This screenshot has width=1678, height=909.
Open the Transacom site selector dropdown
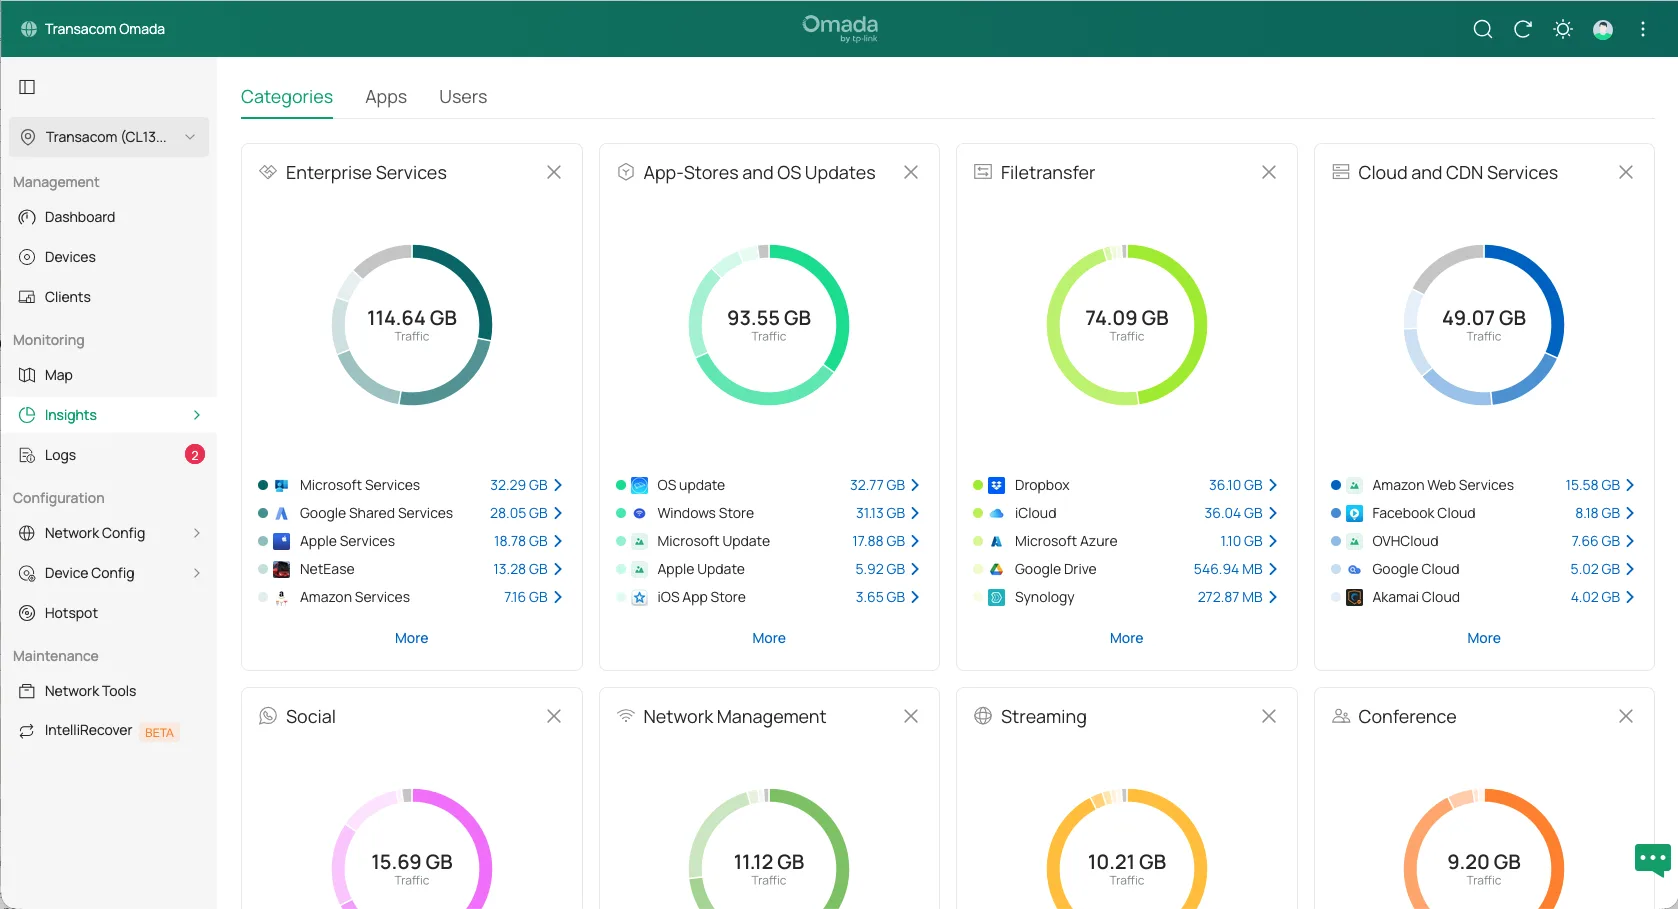(109, 137)
